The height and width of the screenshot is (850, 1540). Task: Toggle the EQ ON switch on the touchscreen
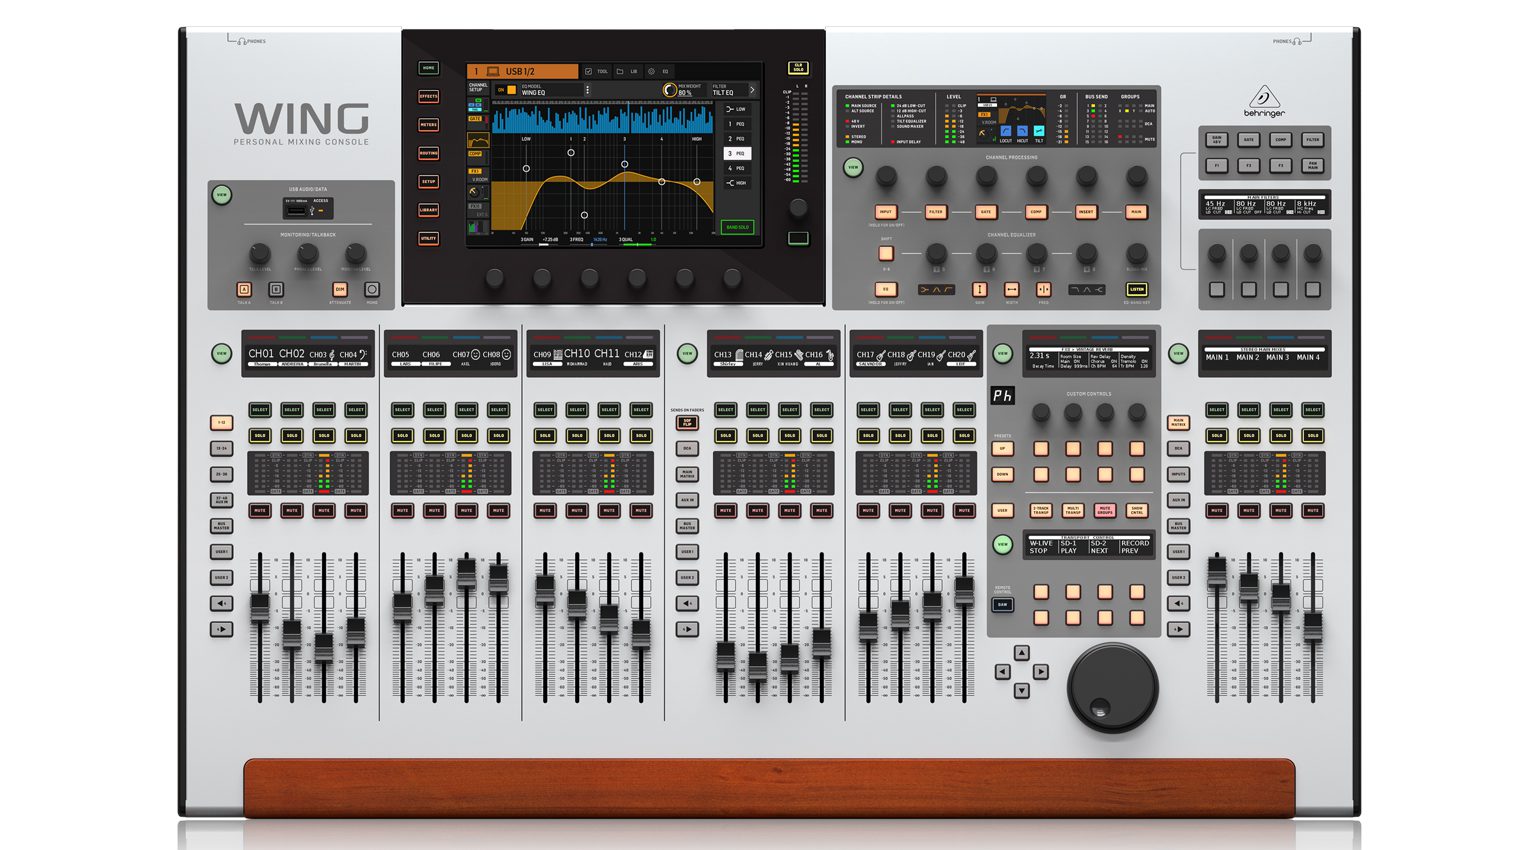[507, 90]
